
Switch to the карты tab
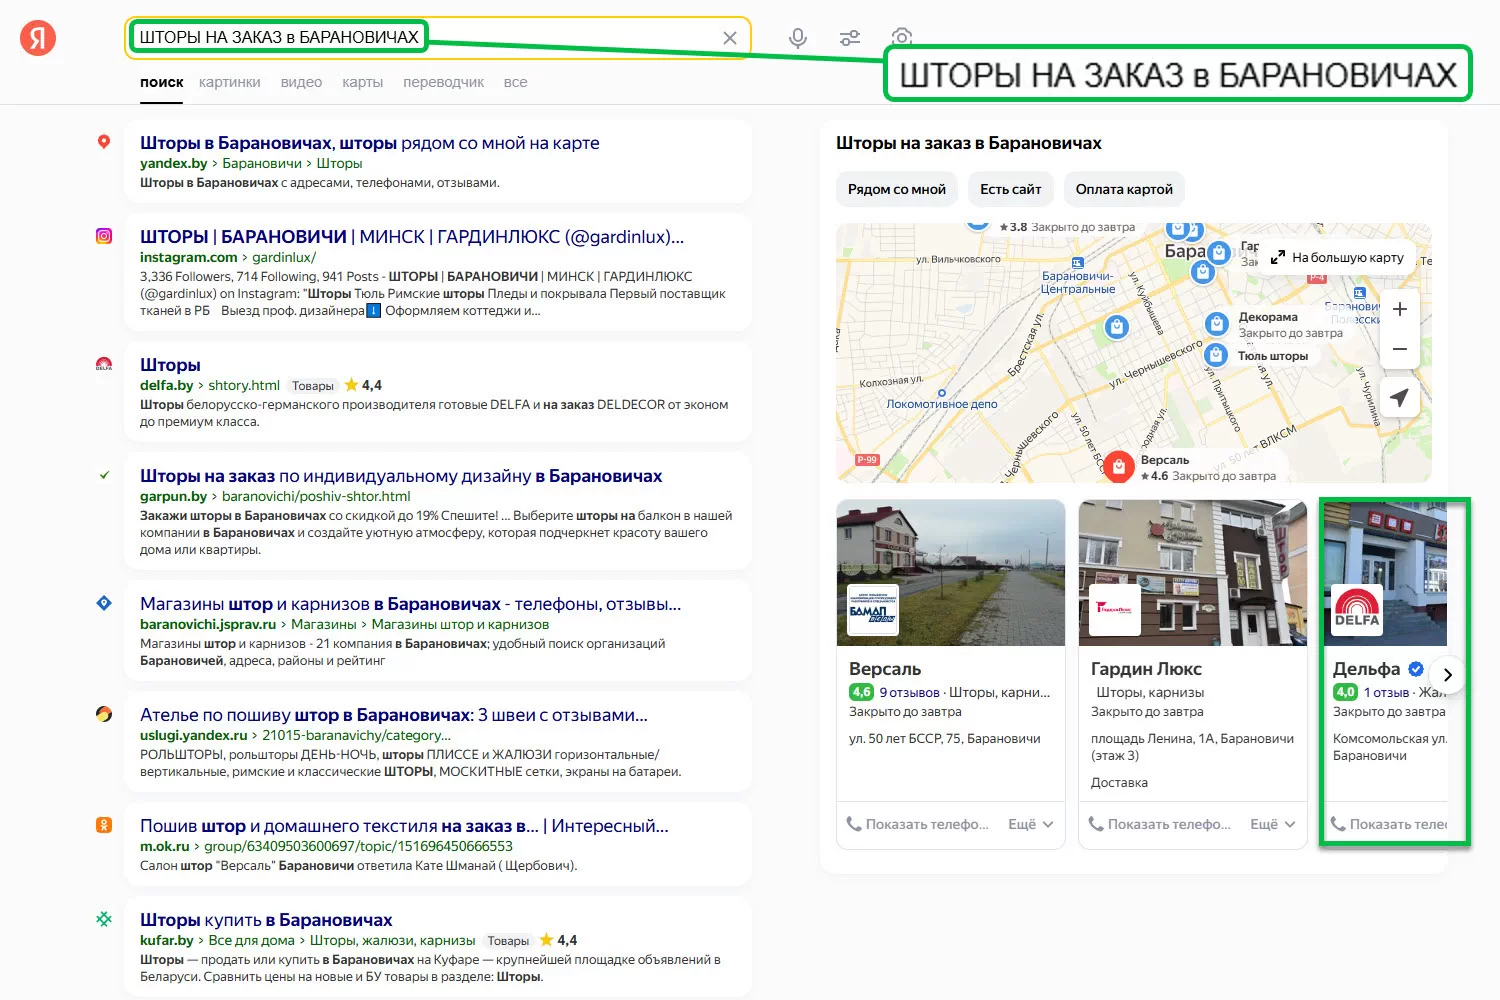(x=362, y=82)
